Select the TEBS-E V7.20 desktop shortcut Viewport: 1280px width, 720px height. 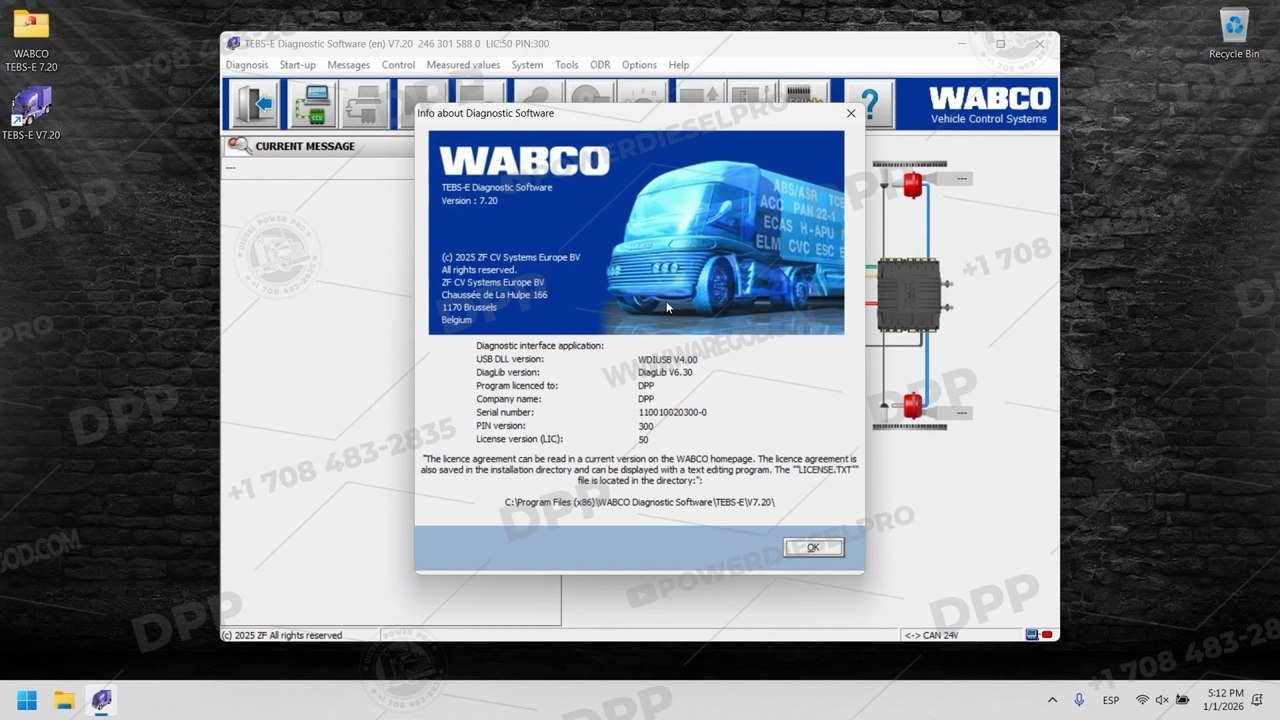(x=31, y=113)
